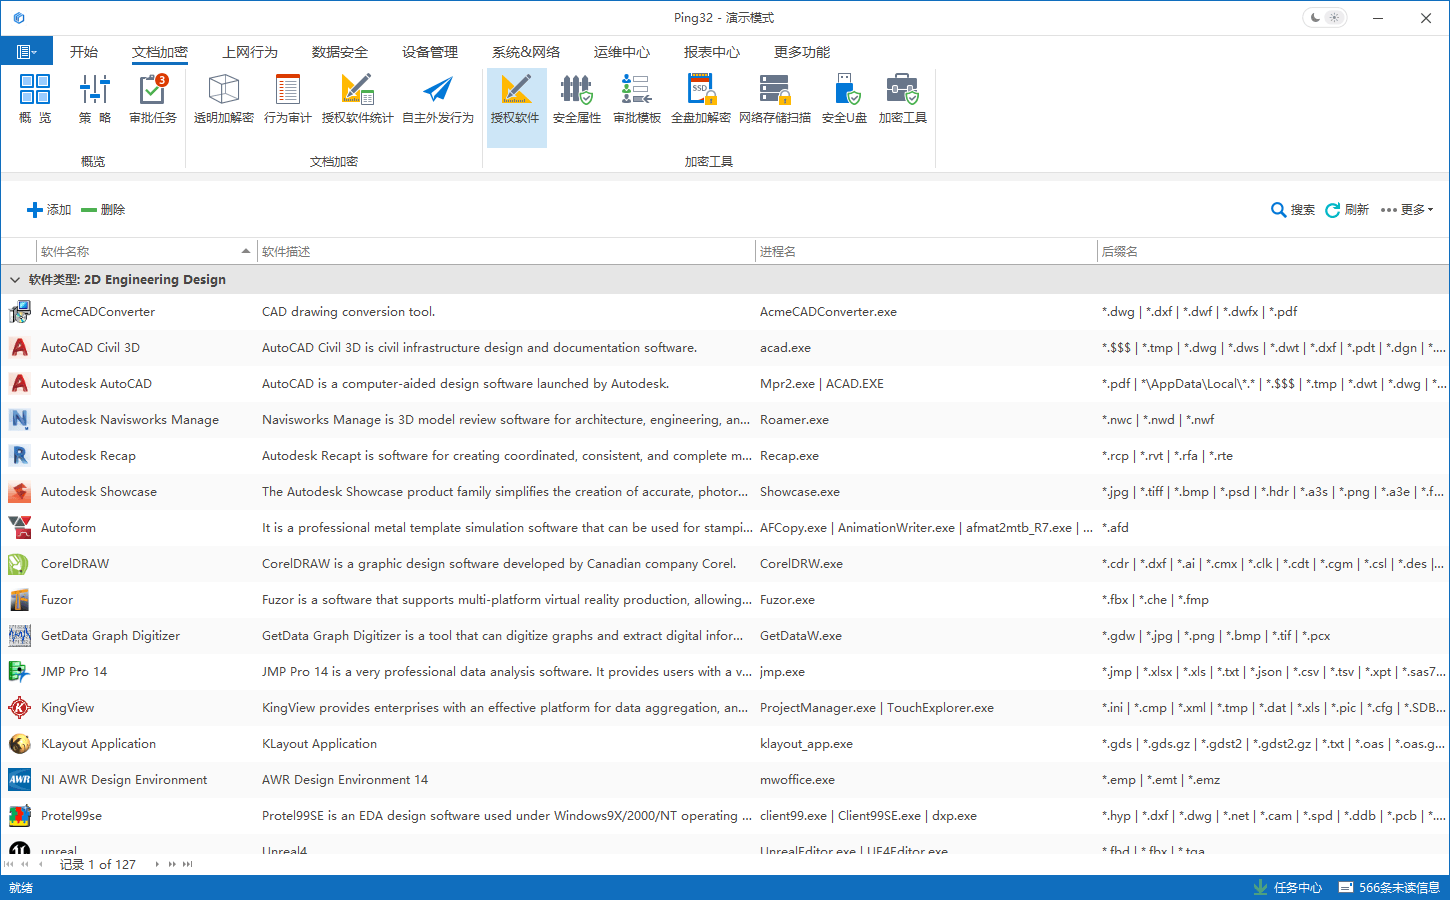Open 566条未读信息 unread messages

point(1389,888)
